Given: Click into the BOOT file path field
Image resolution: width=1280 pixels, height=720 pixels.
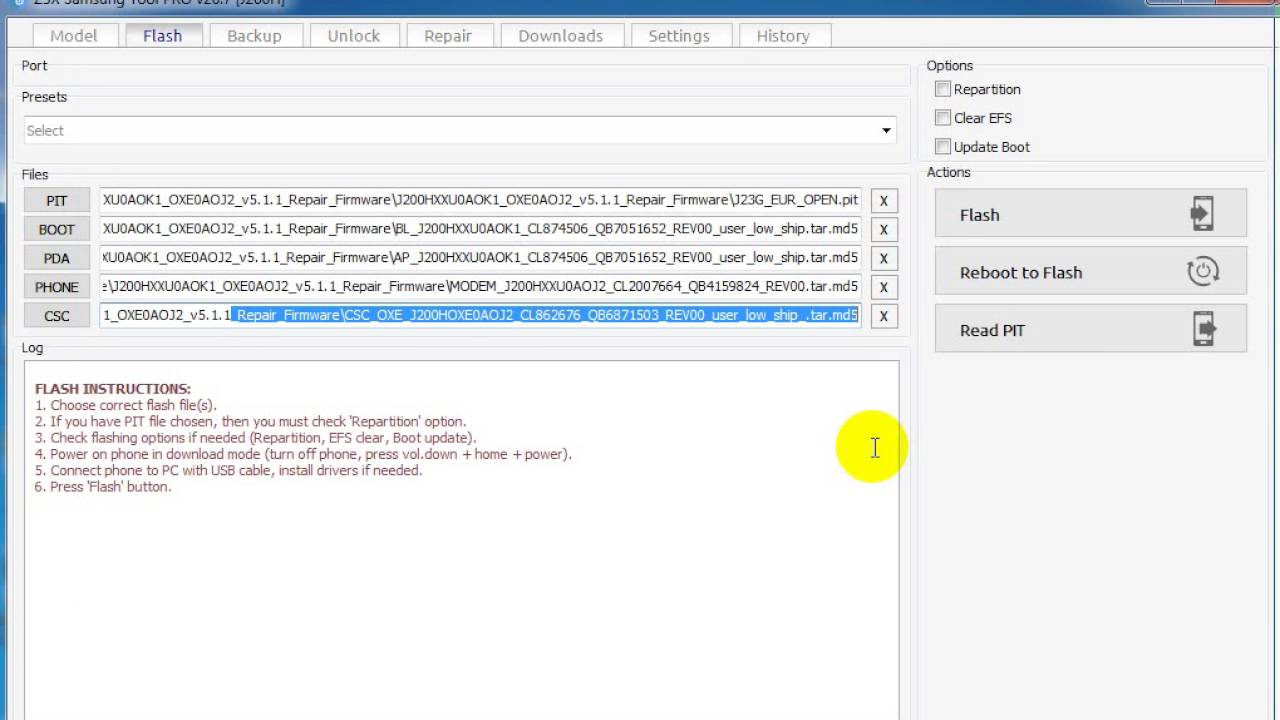Looking at the screenshot, I should pyautogui.click(x=480, y=229).
